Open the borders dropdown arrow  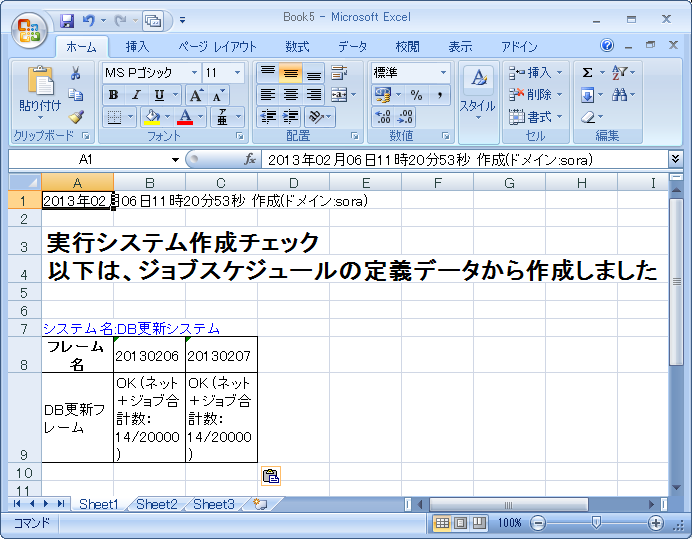coord(131,117)
